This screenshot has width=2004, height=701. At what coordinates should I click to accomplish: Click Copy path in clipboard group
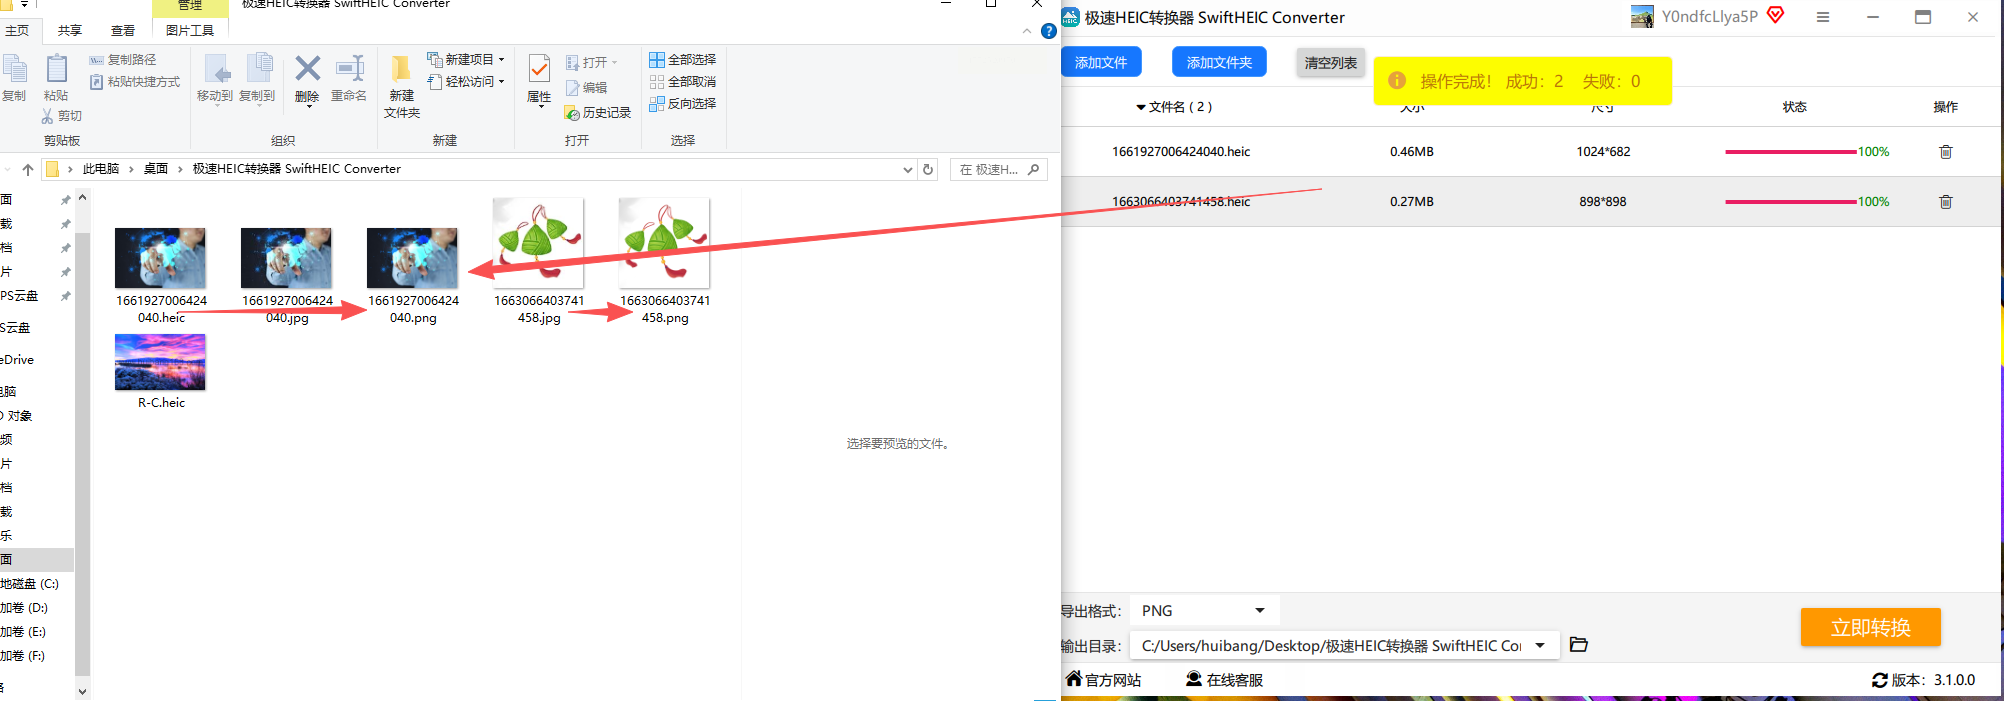click(x=122, y=60)
